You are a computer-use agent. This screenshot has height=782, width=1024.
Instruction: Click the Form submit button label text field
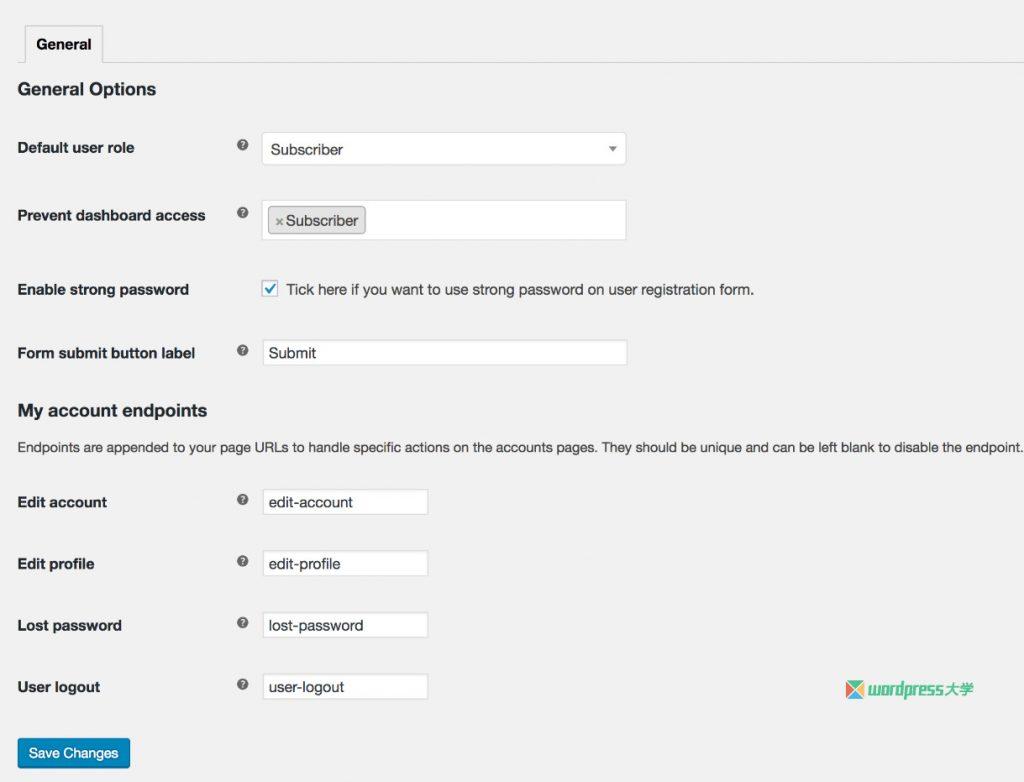[x=444, y=353]
